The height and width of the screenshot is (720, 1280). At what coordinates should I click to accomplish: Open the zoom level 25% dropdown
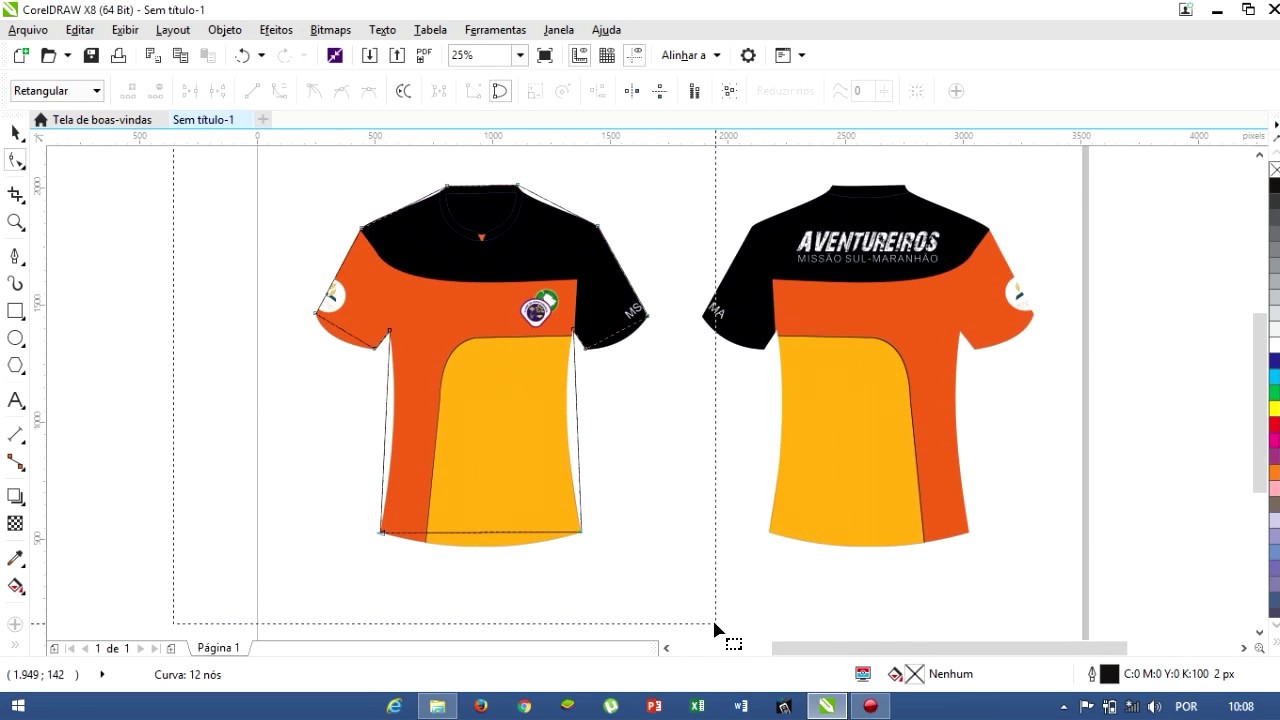(x=520, y=56)
